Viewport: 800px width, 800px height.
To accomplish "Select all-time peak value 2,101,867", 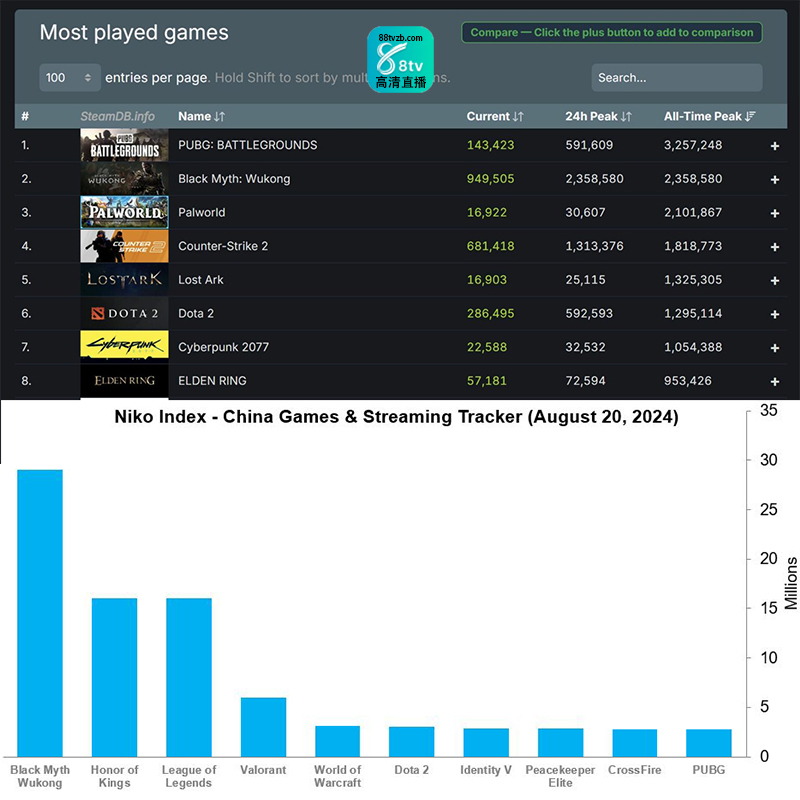I will 693,212.
